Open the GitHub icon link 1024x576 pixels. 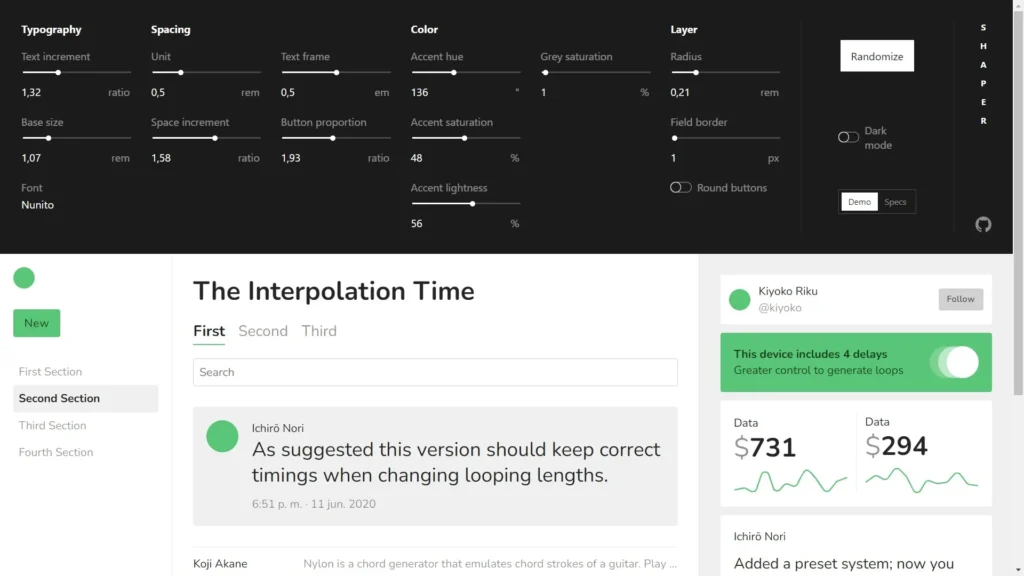(x=983, y=224)
